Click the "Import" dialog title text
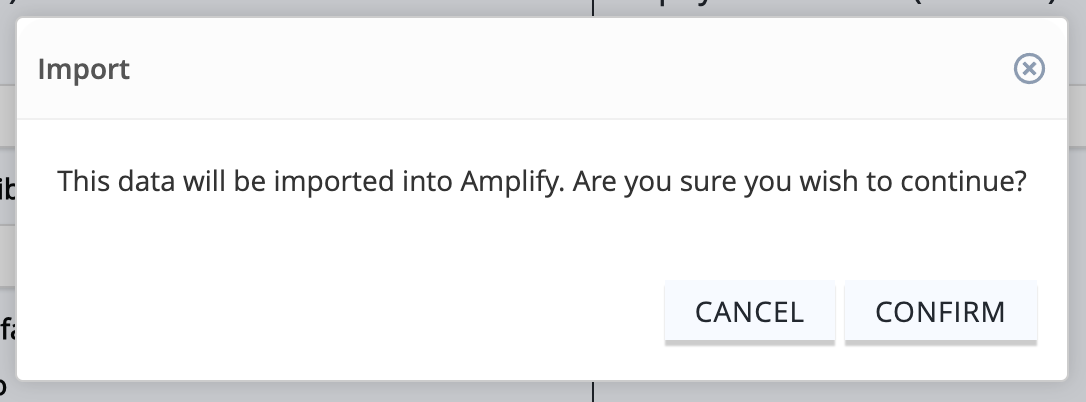 click(x=84, y=70)
